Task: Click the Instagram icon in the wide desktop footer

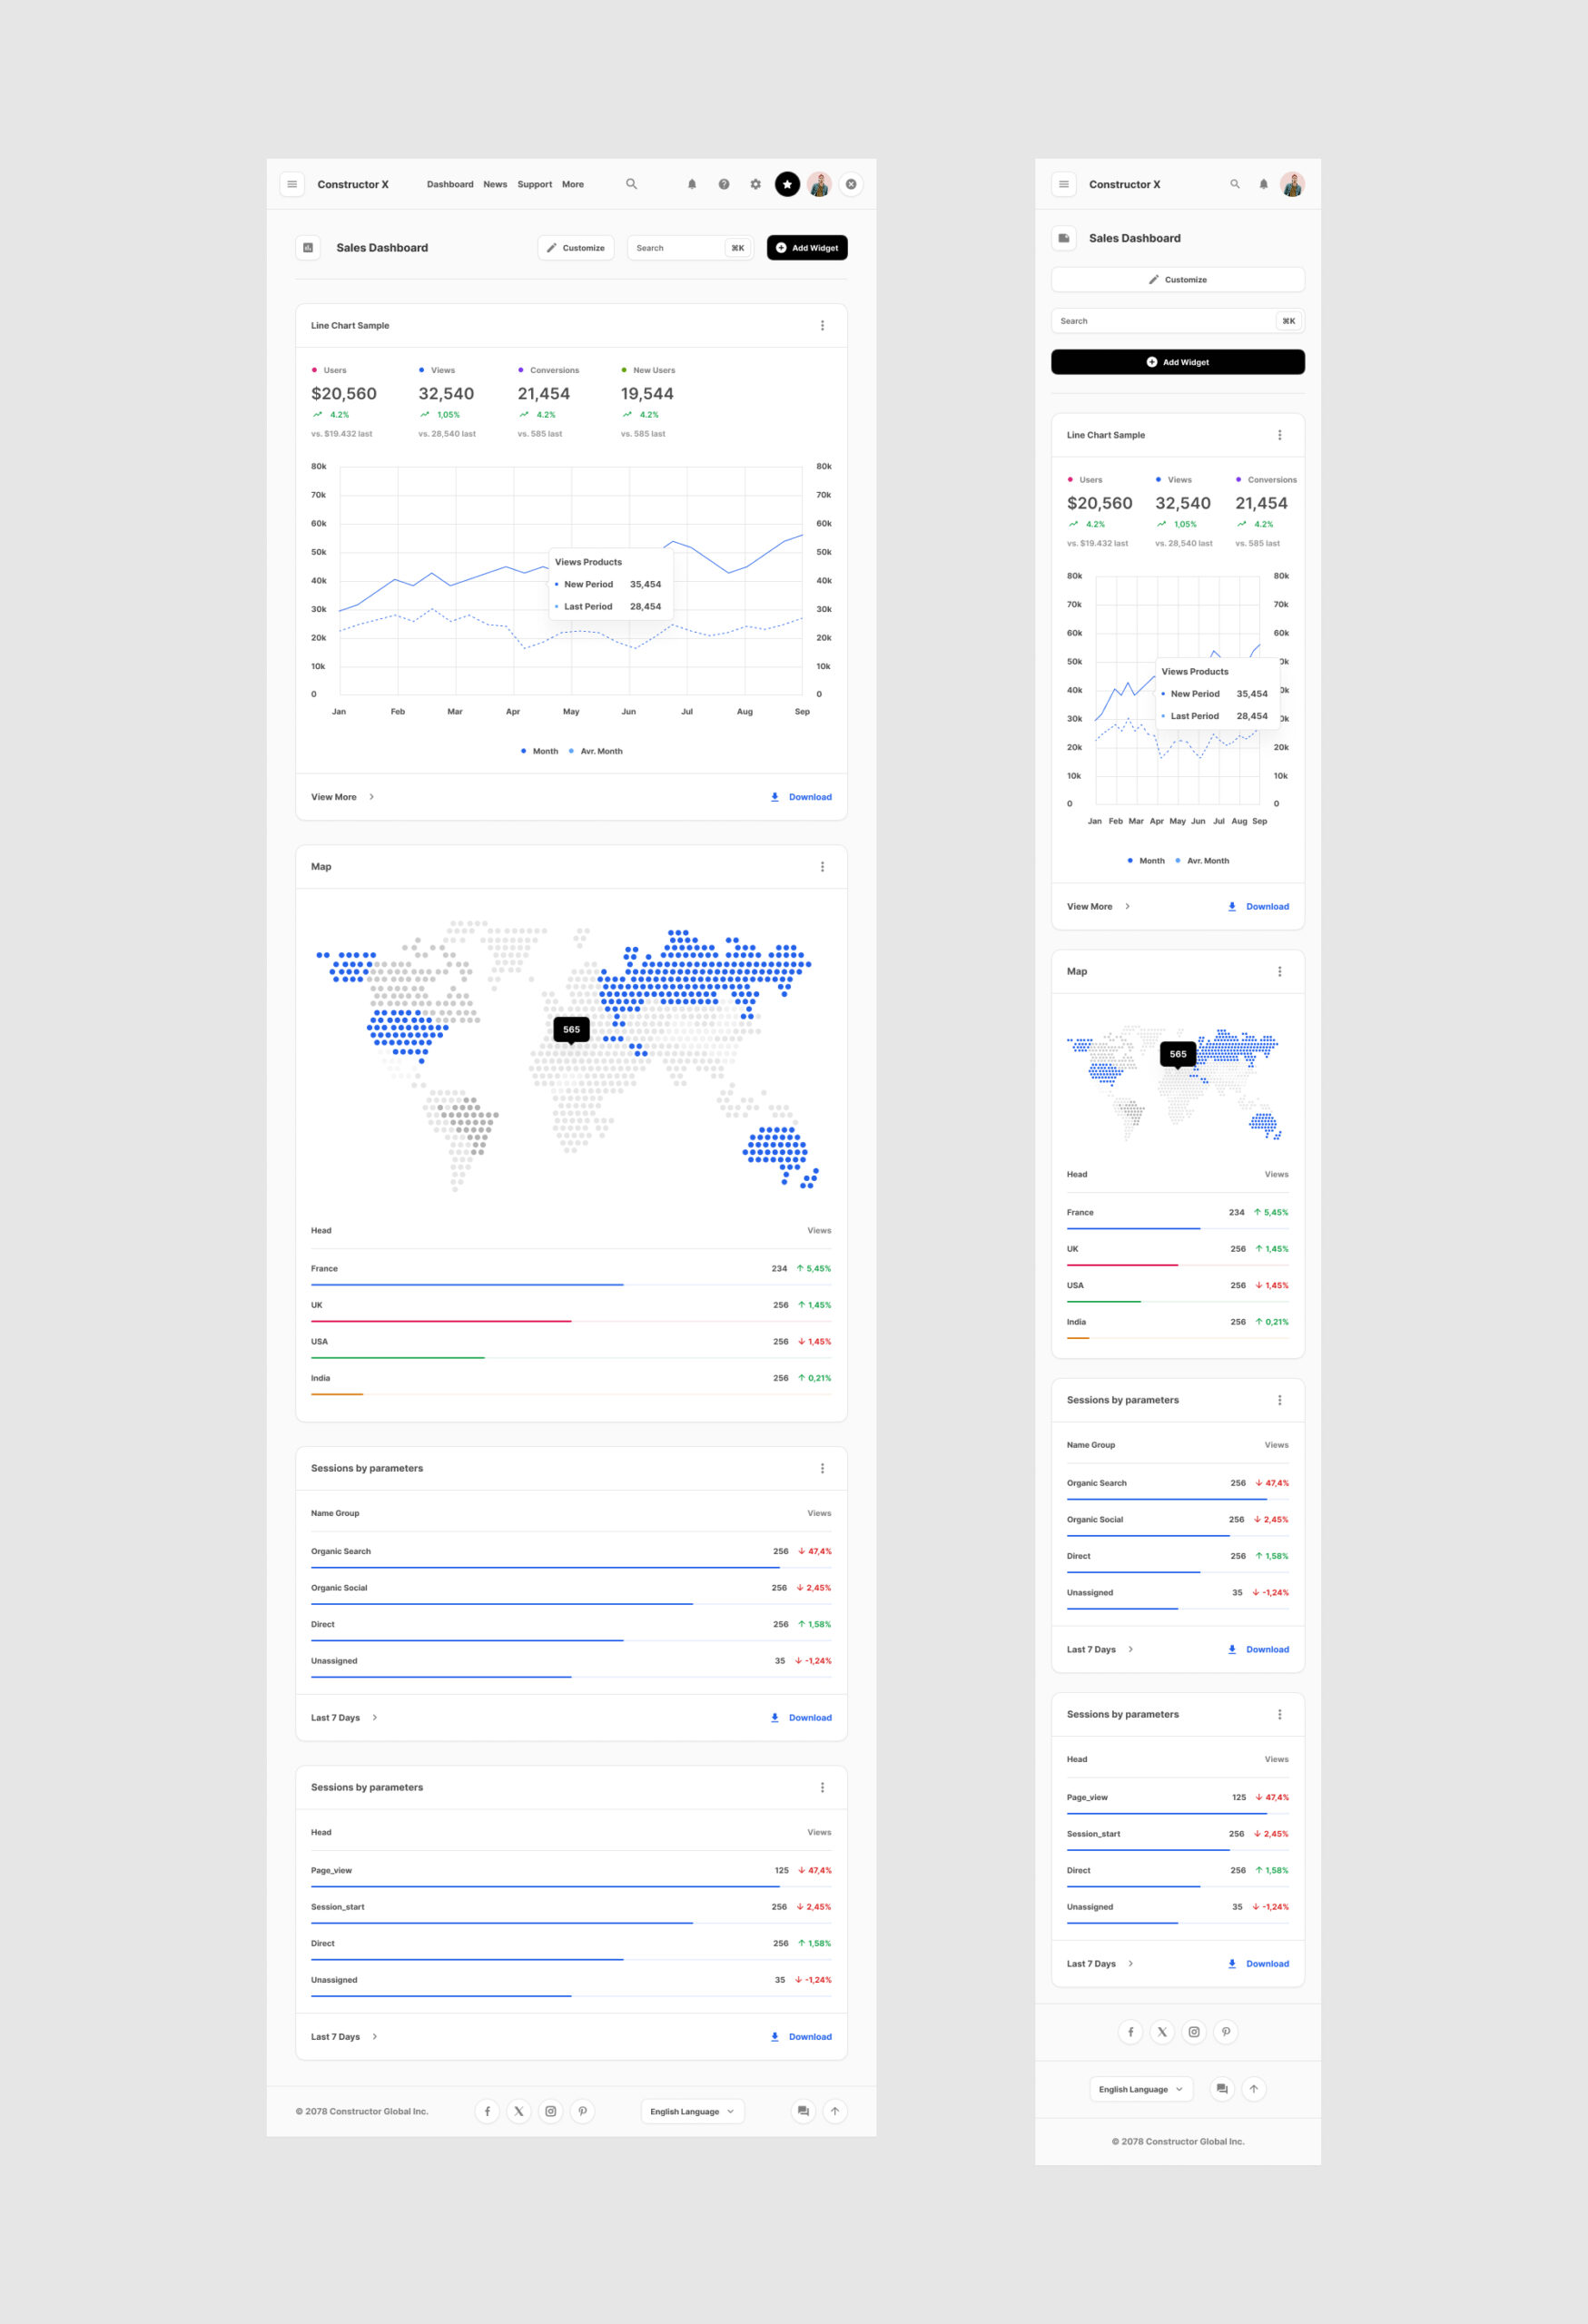Action: pyautogui.click(x=551, y=2111)
